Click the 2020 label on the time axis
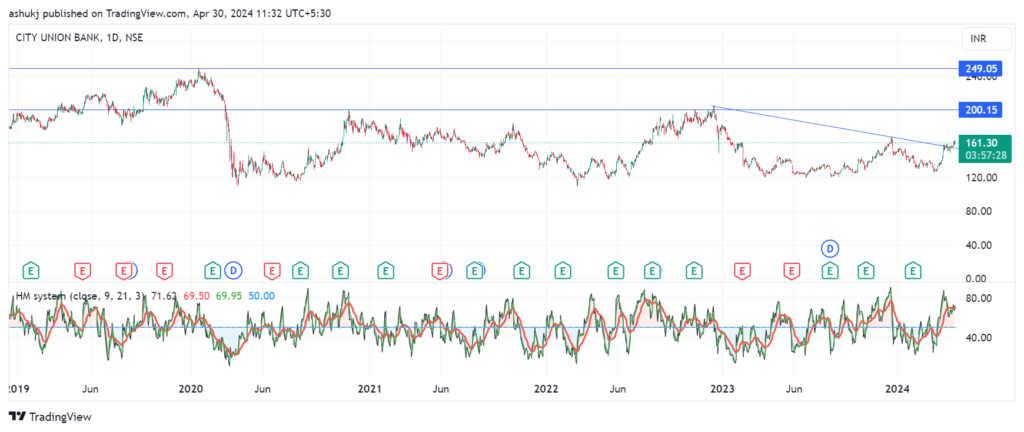The width and height of the screenshot is (1024, 432). coord(190,390)
